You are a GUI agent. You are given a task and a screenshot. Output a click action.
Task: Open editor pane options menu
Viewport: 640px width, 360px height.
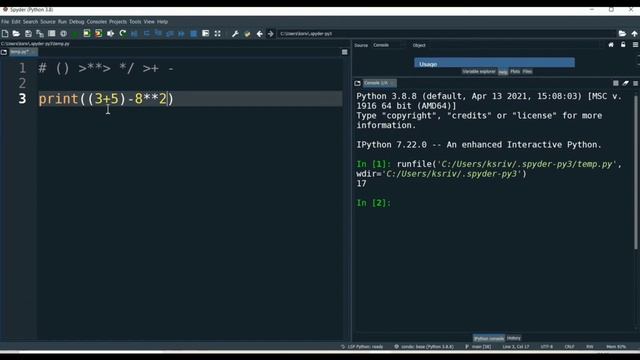[344, 52]
